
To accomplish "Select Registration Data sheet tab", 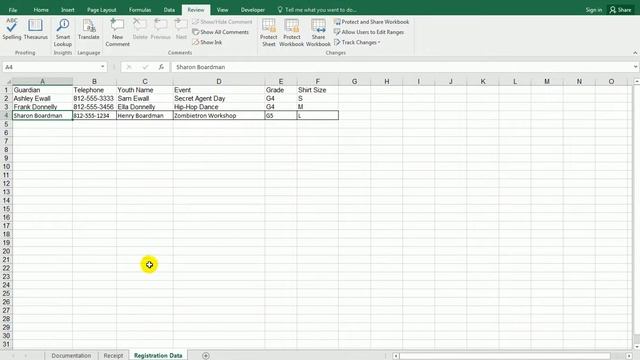I will (x=158, y=356).
